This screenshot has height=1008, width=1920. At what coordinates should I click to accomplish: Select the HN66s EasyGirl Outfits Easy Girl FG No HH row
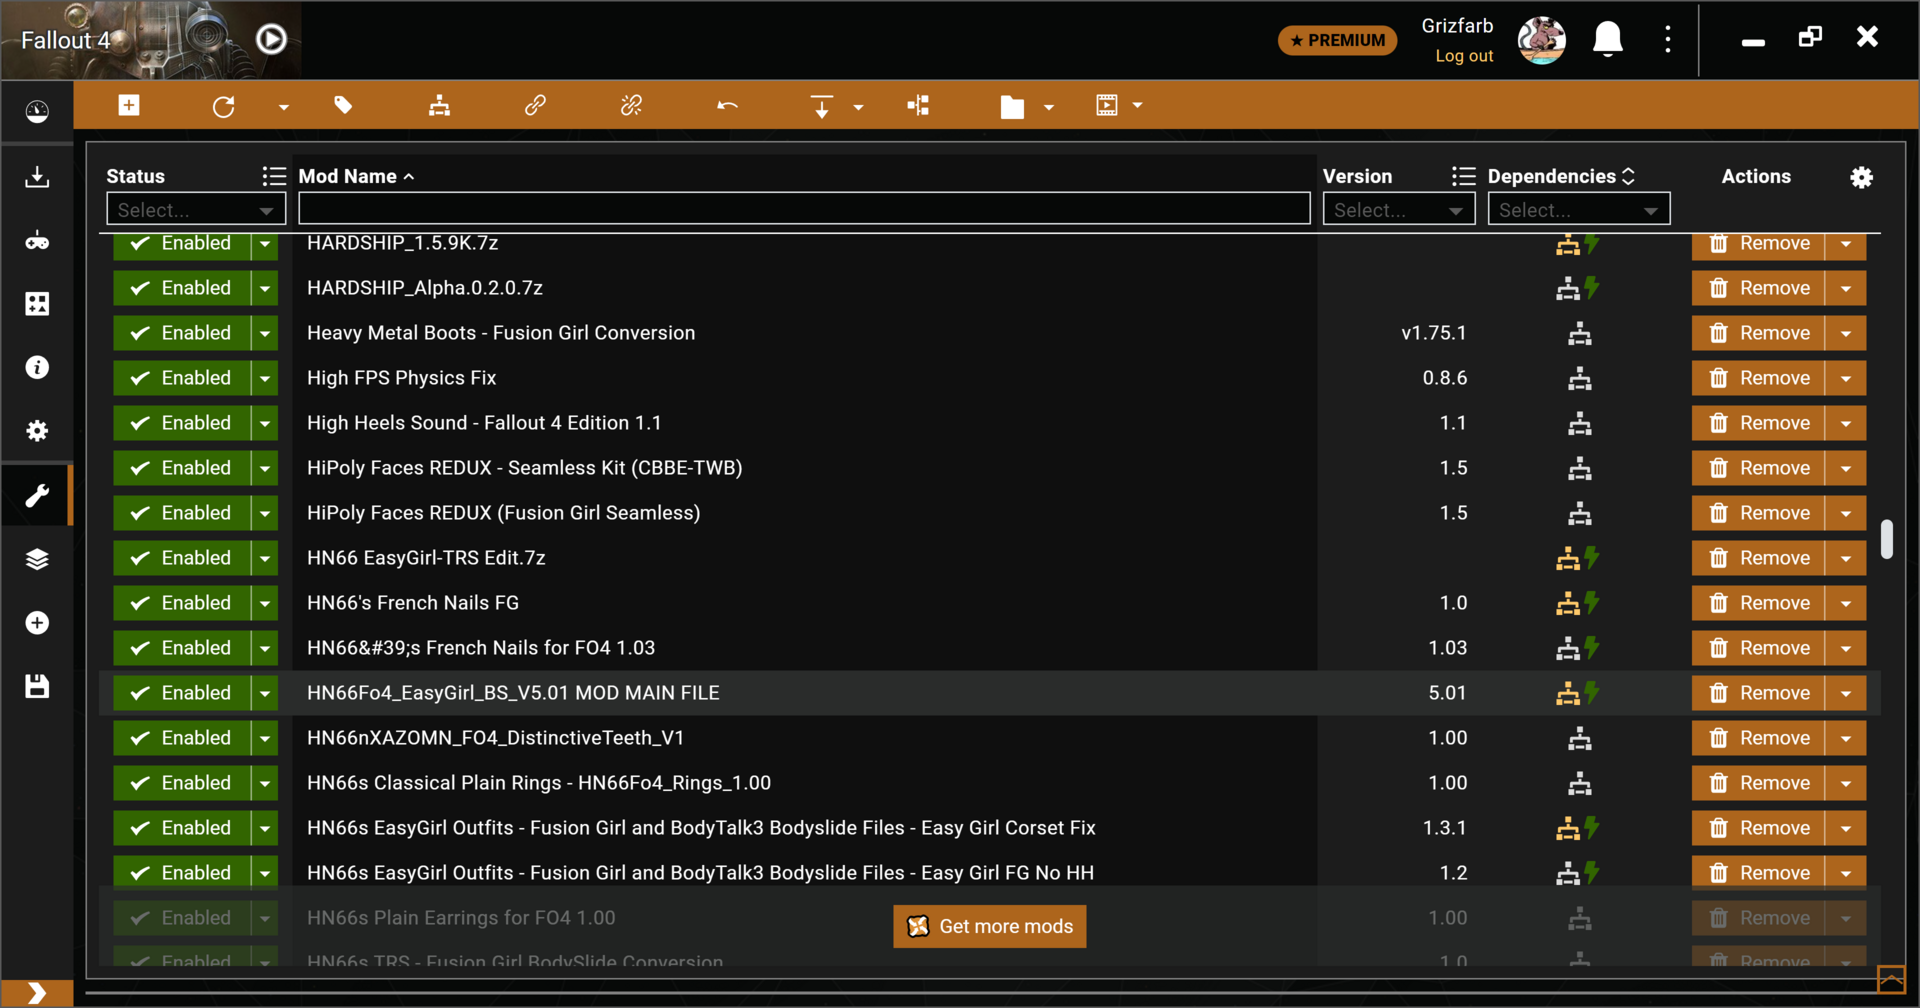point(990,873)
